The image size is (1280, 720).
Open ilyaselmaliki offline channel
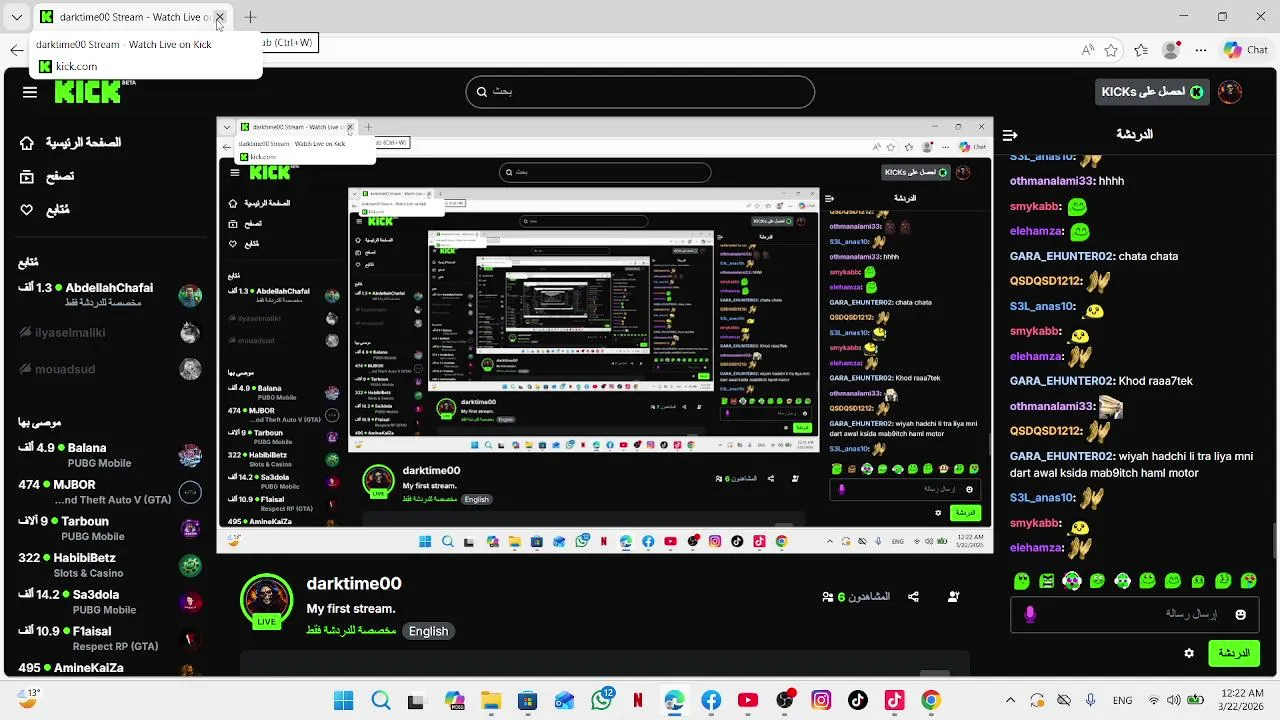pyautogui.click(x=110, y=332)
